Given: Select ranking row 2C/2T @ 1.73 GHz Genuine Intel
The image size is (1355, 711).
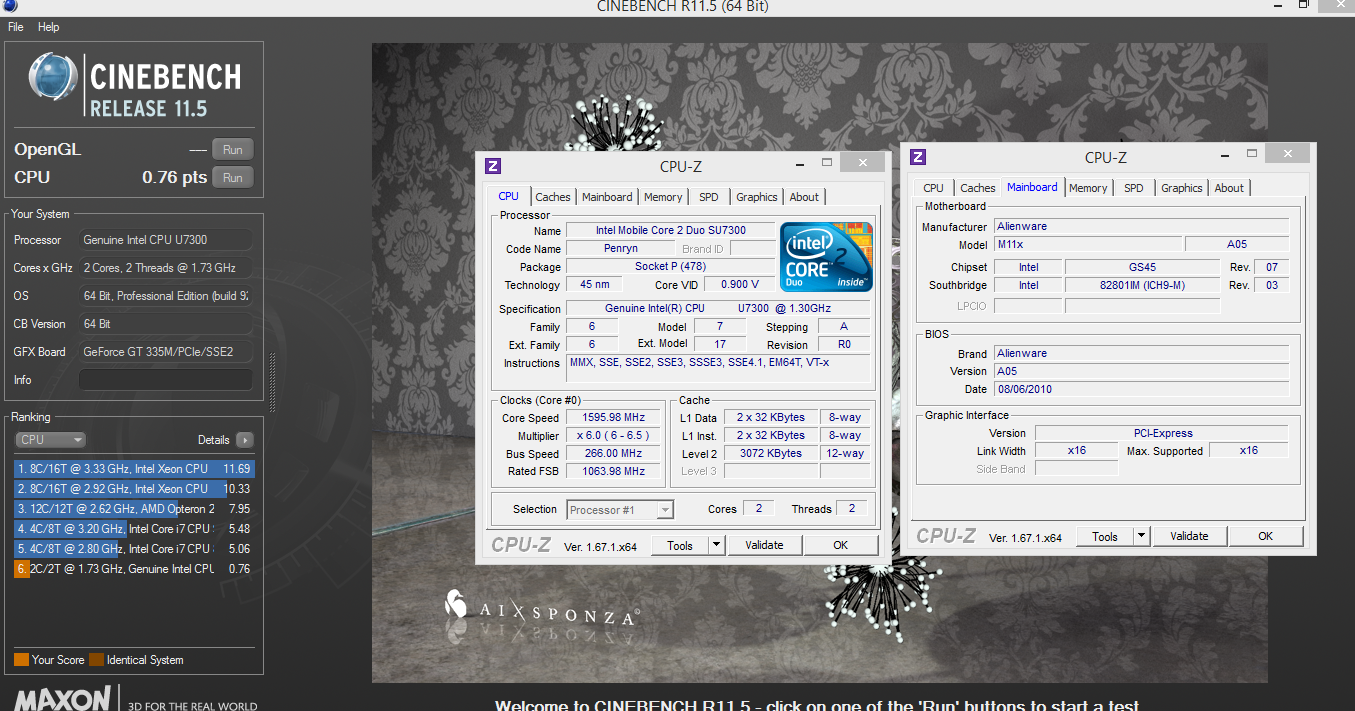Looking at the screenshot, I should [134, 568].
